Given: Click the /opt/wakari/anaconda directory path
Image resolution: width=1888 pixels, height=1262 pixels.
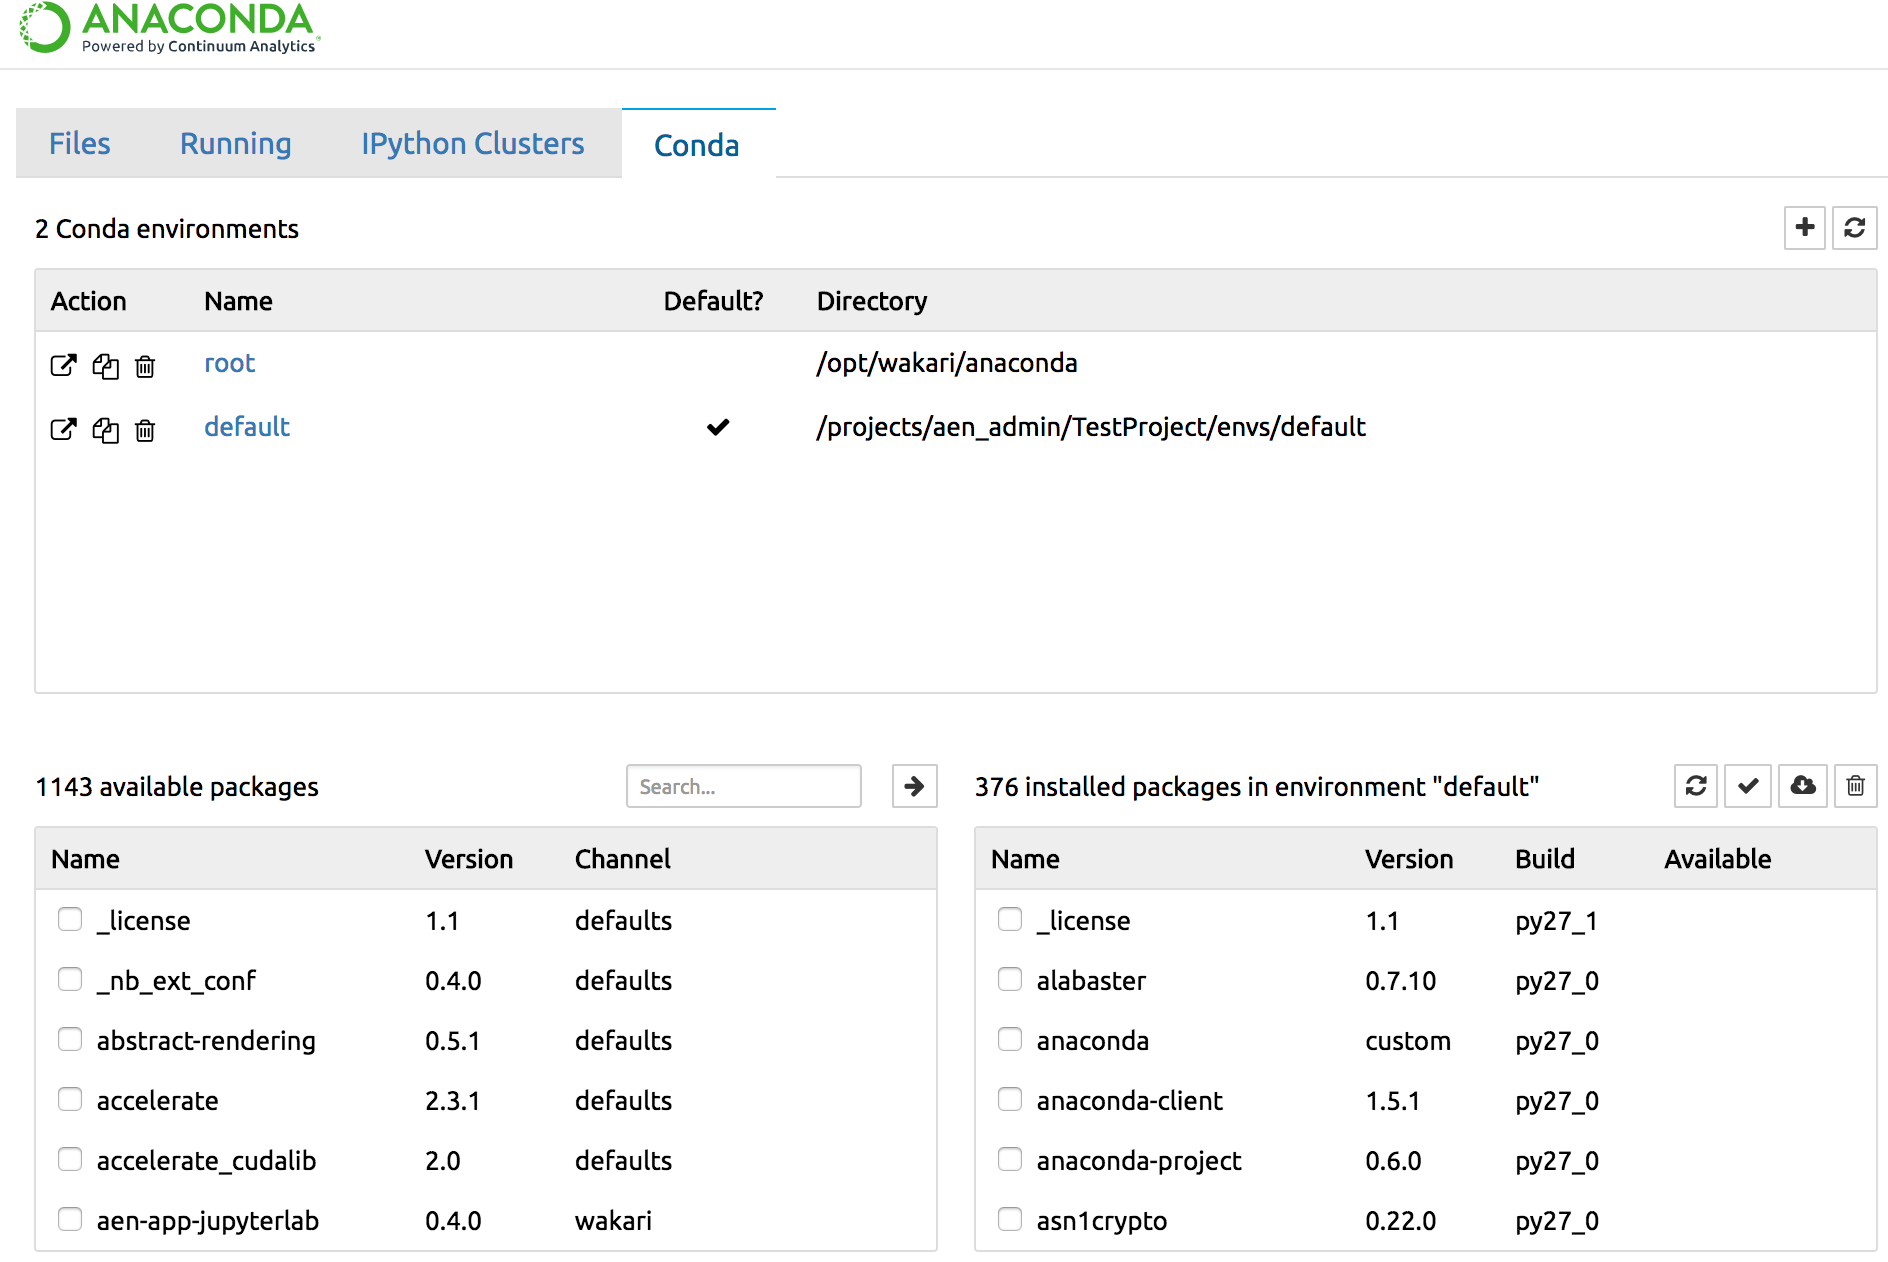Looking at the screenshot, I should [947, 363].
